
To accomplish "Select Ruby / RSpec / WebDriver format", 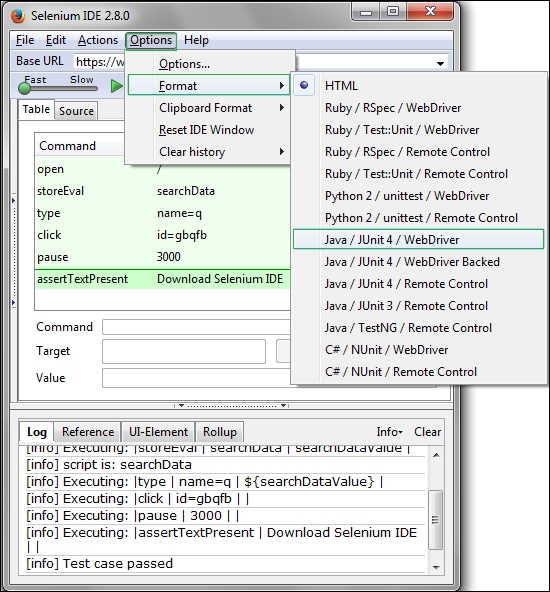I will click(419, 108).
